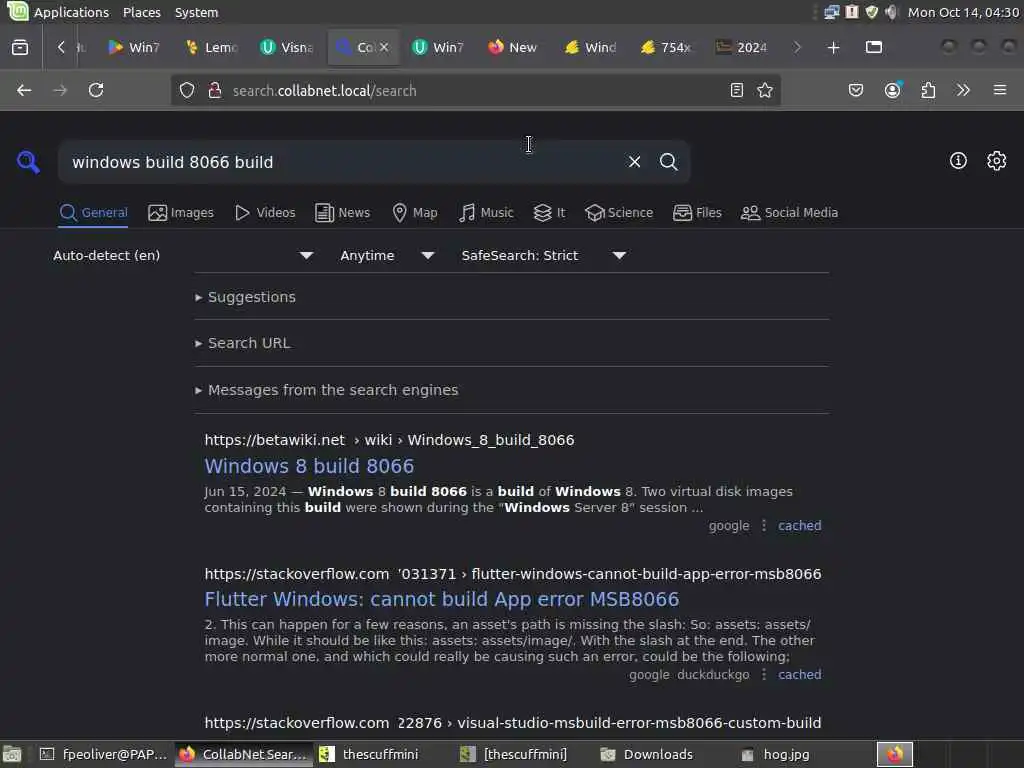The height and width of the screenshot is (768, 1024).
Task: Switch to Social Media search category
Action: point(790,212)
